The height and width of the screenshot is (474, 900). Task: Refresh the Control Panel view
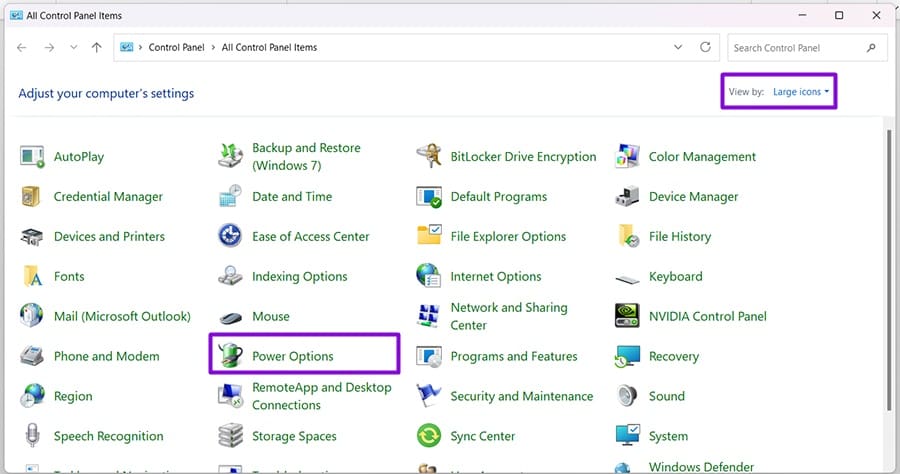point(705,47)
